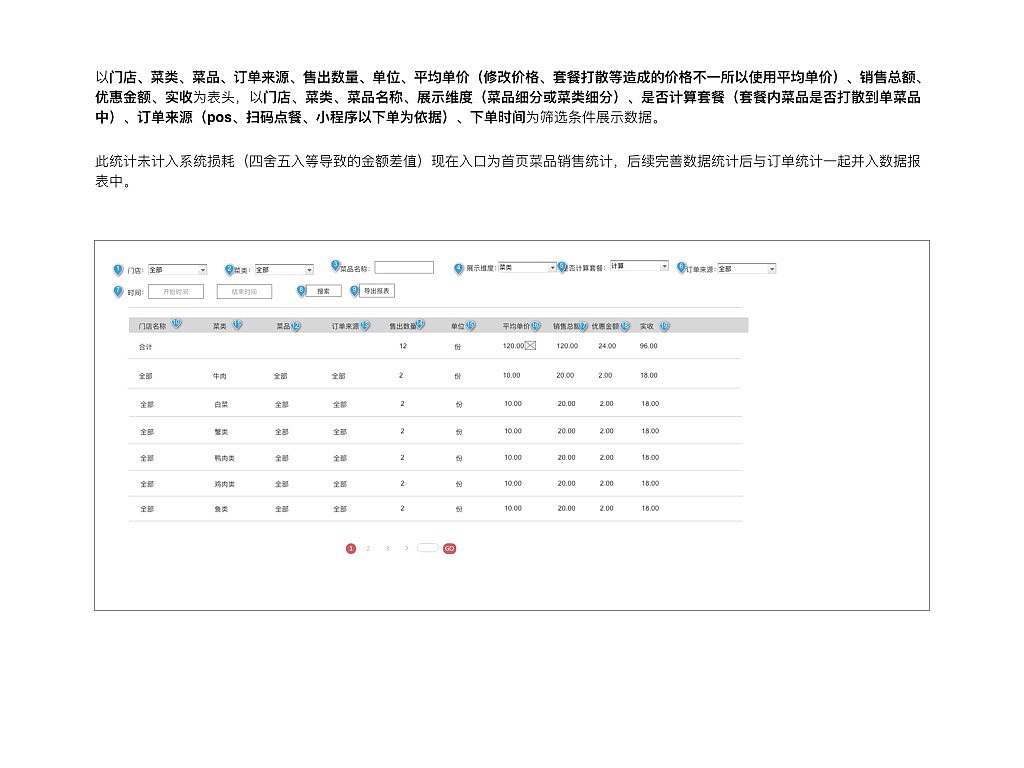The height and width of the screenshot is (768, 1024).
Task: Click the page number jump input
Action: pos(428,548)
